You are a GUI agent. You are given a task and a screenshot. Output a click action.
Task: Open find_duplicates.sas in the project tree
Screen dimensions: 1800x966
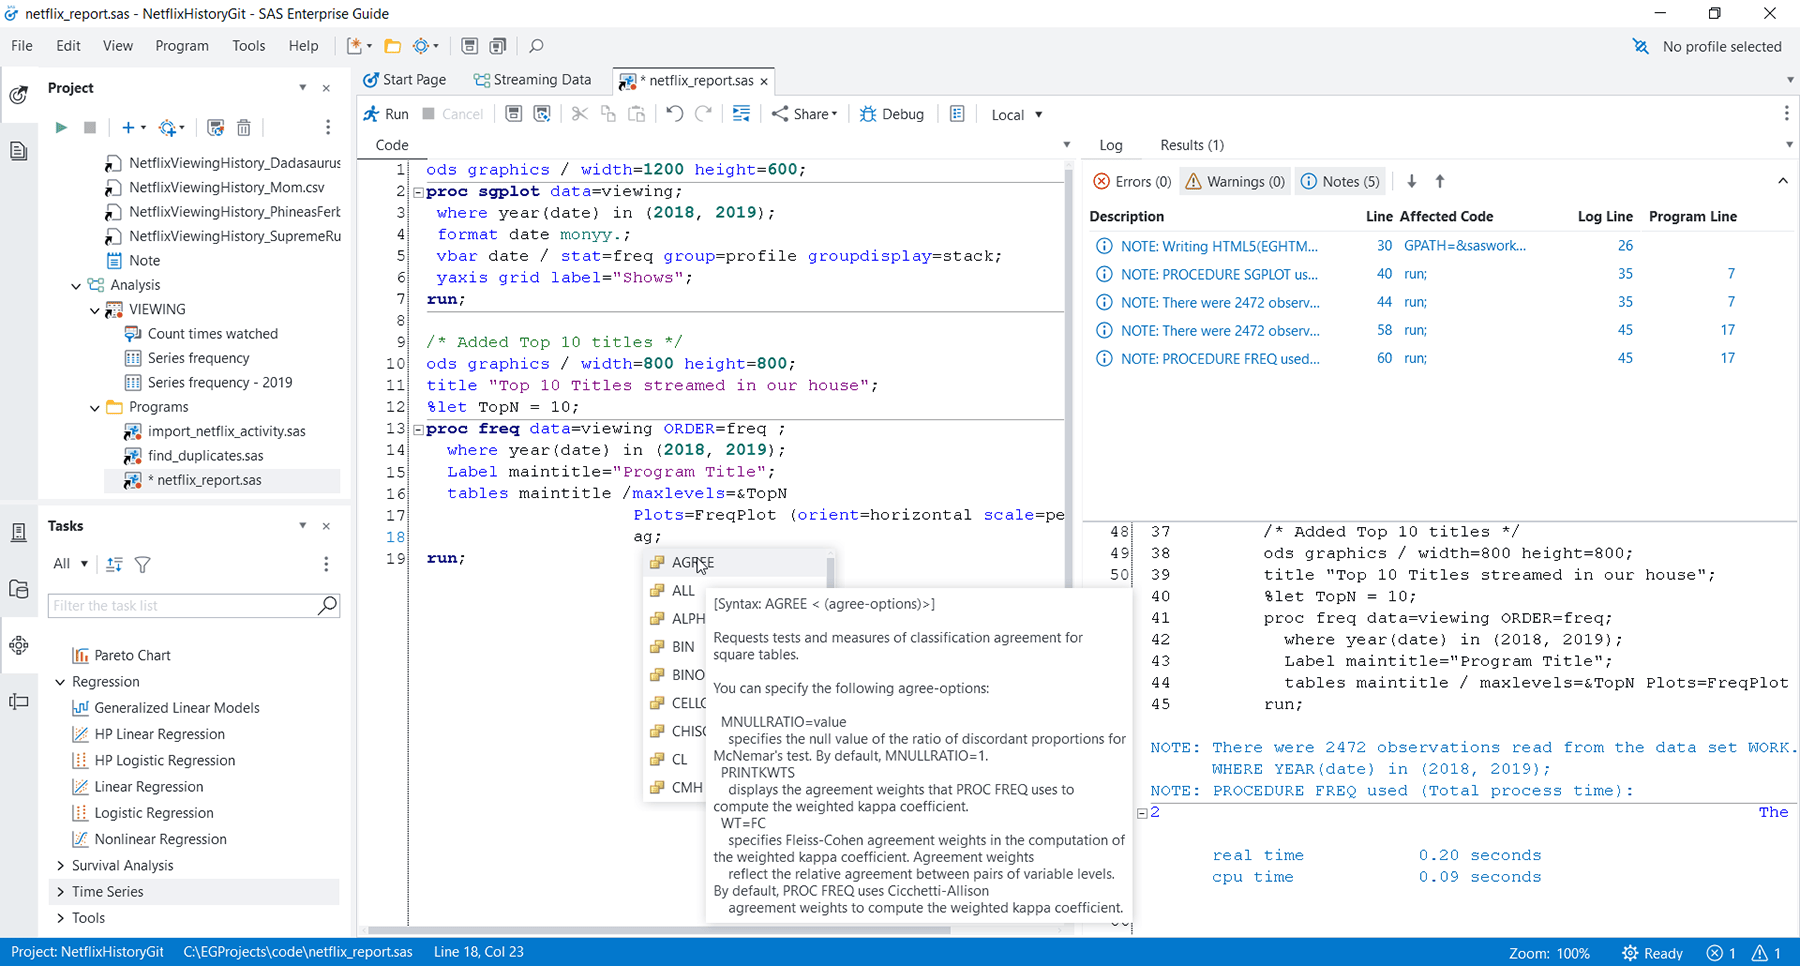(x=205, y=455)
